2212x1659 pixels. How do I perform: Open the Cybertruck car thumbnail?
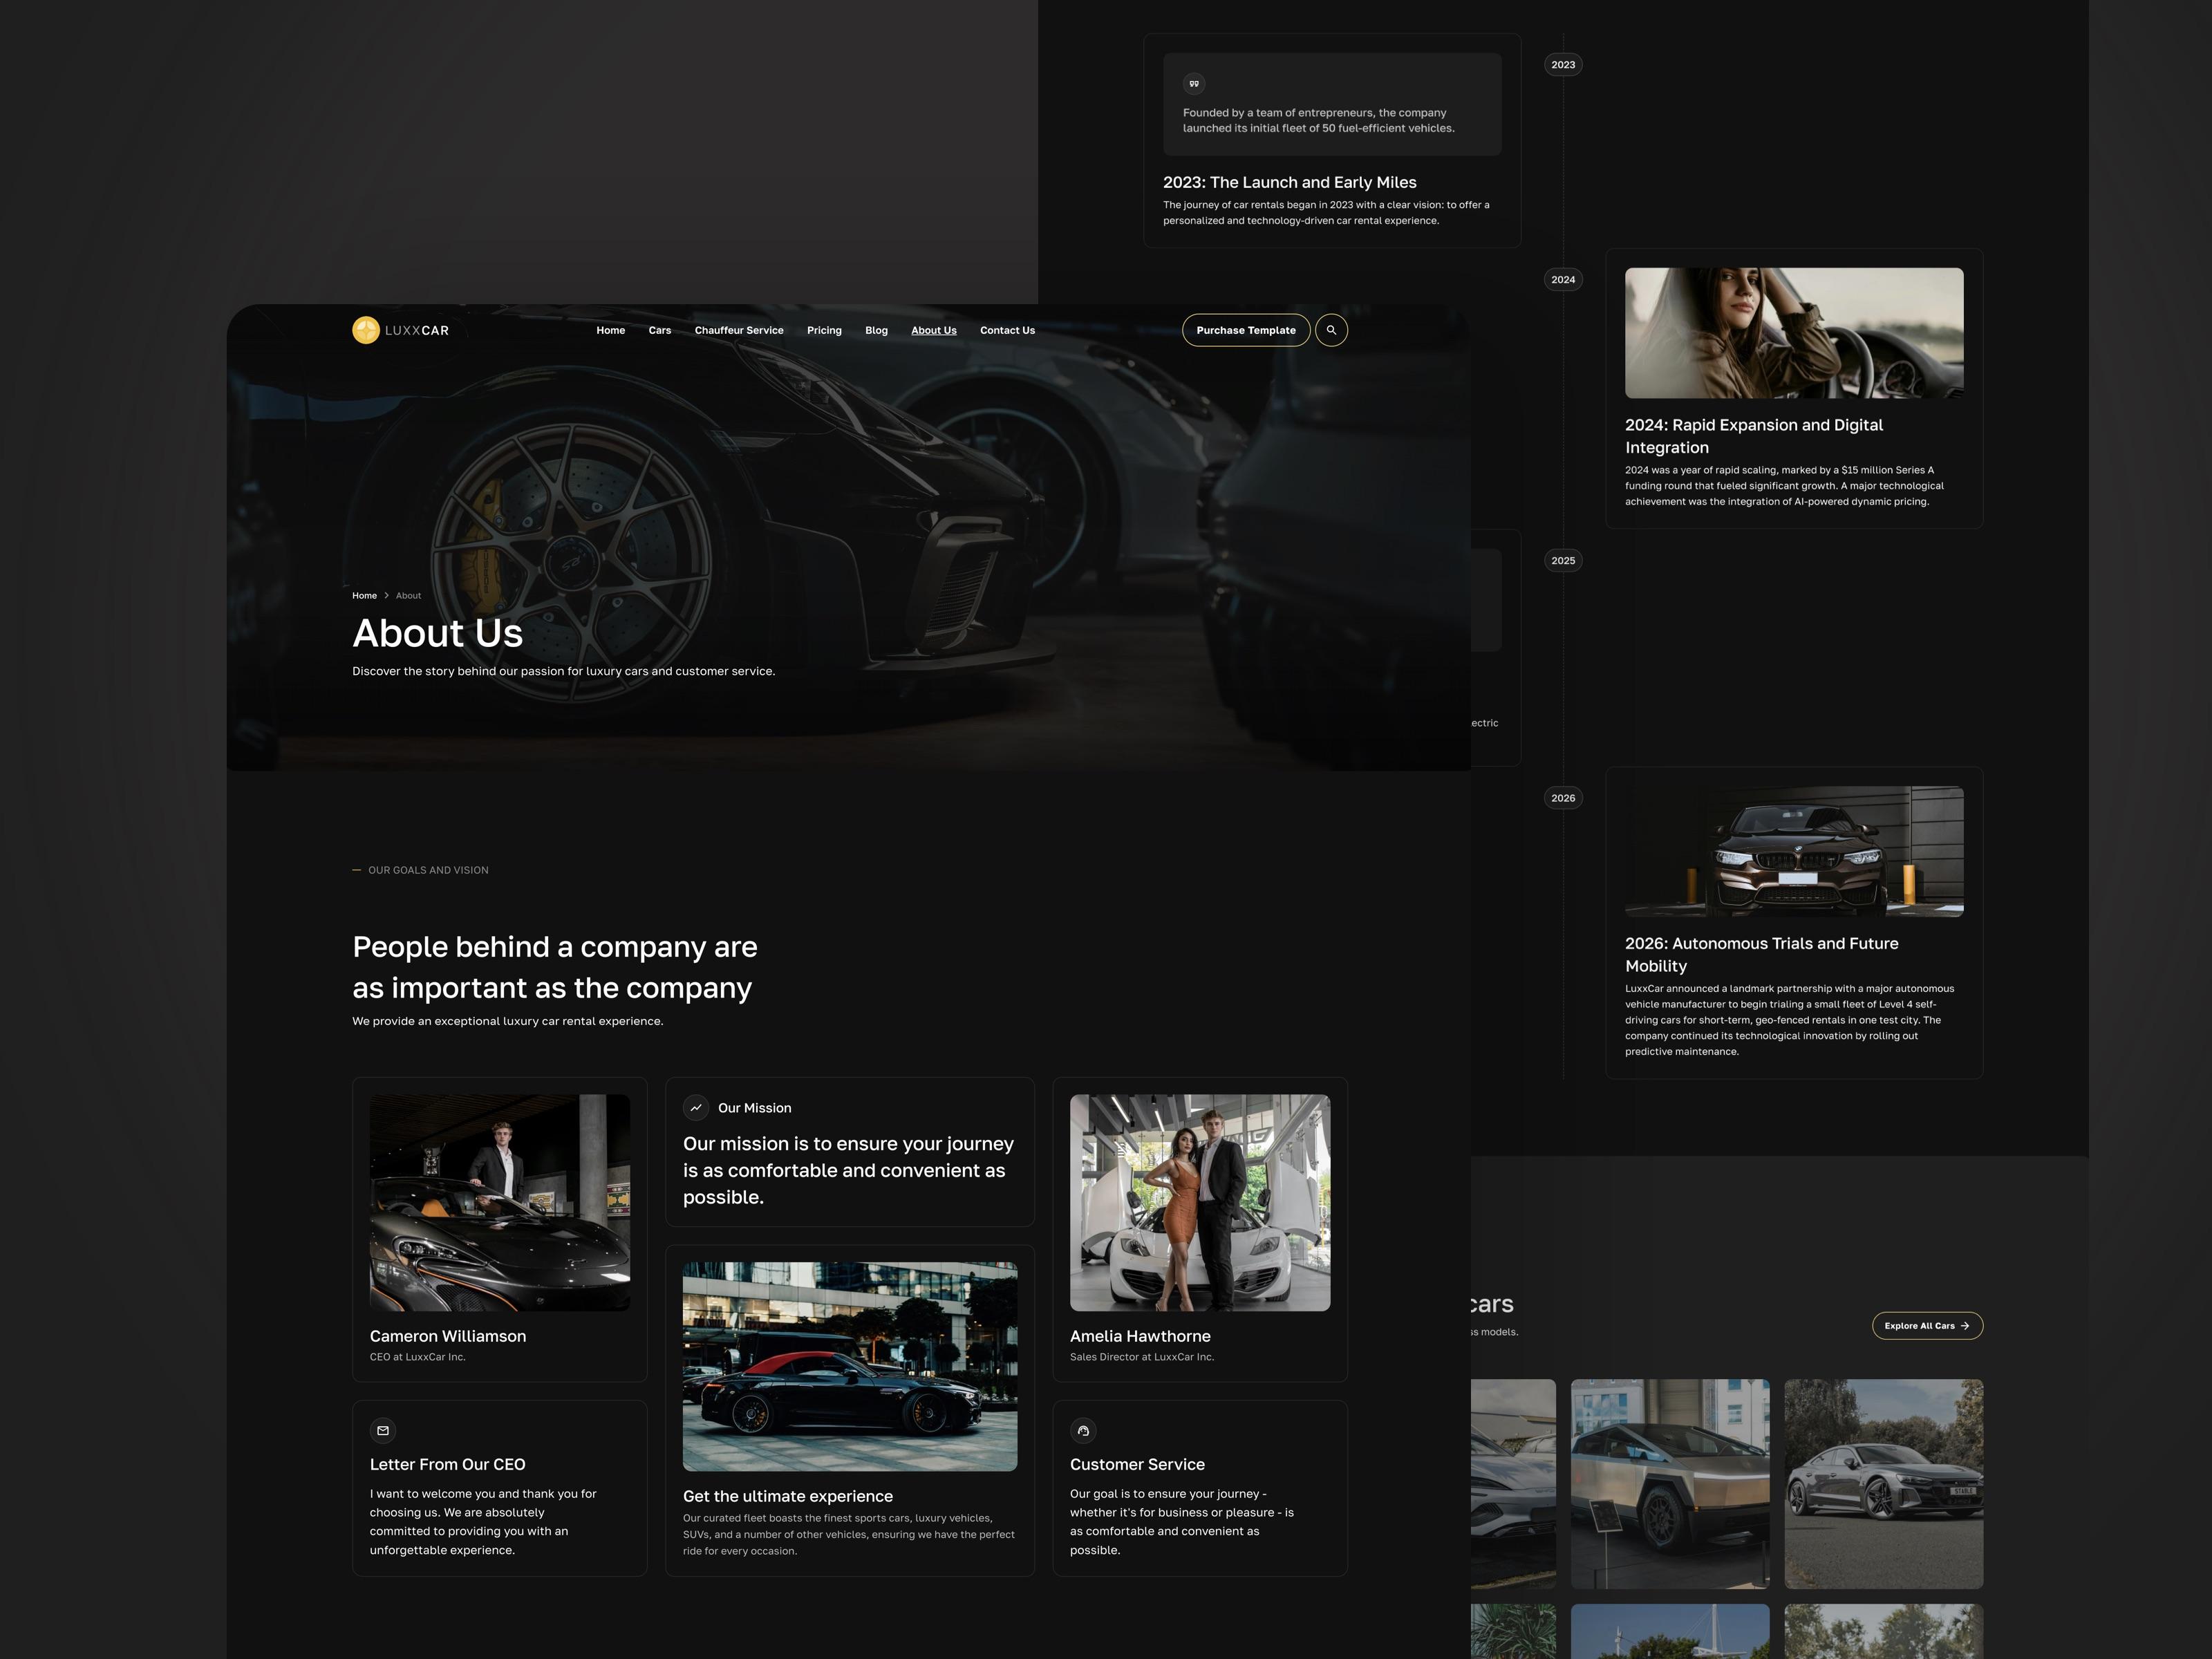pyautogui.click(x=1670, y=1484)
